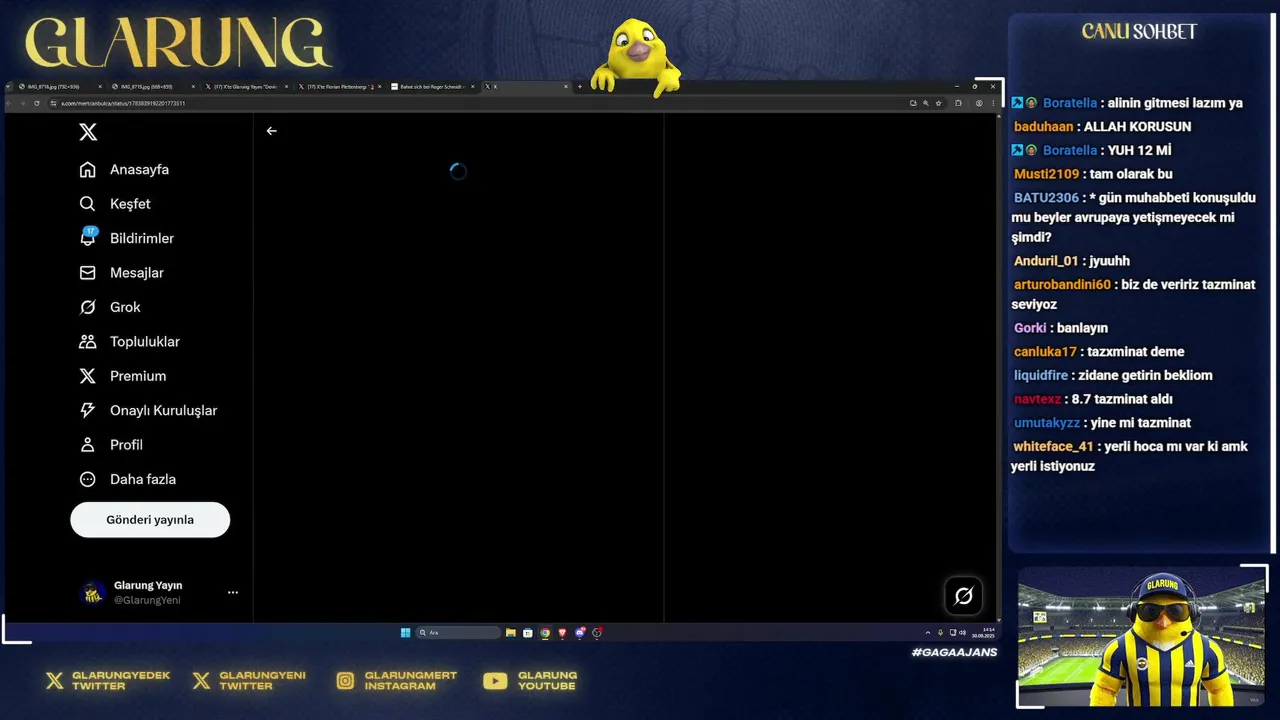Open Mesajlar envelope icon
Screen dimensions: 1280x720
[88, 273]
